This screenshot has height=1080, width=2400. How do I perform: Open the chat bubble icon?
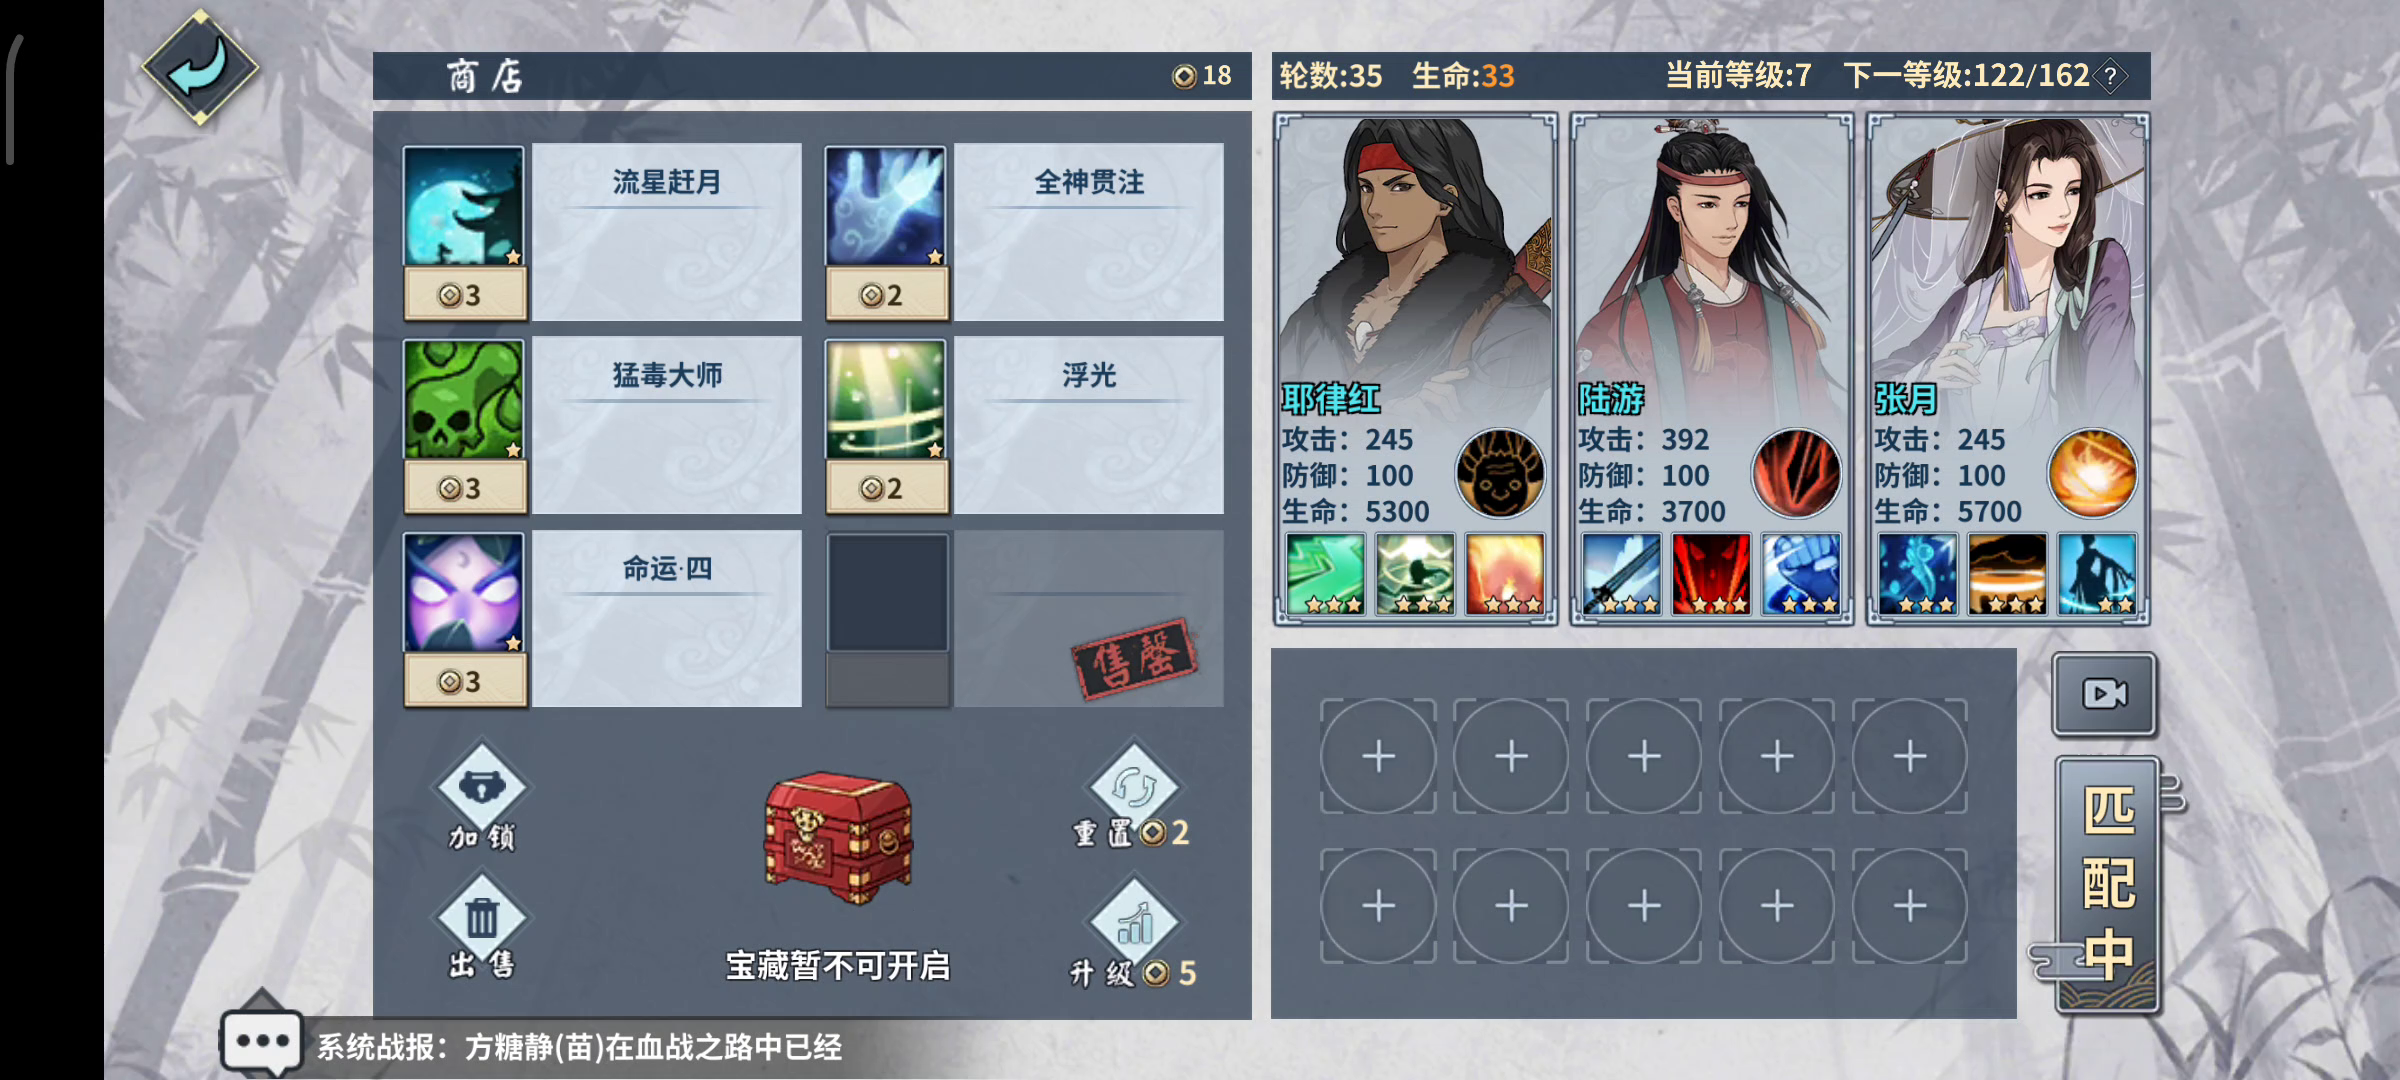point(262,1041)
